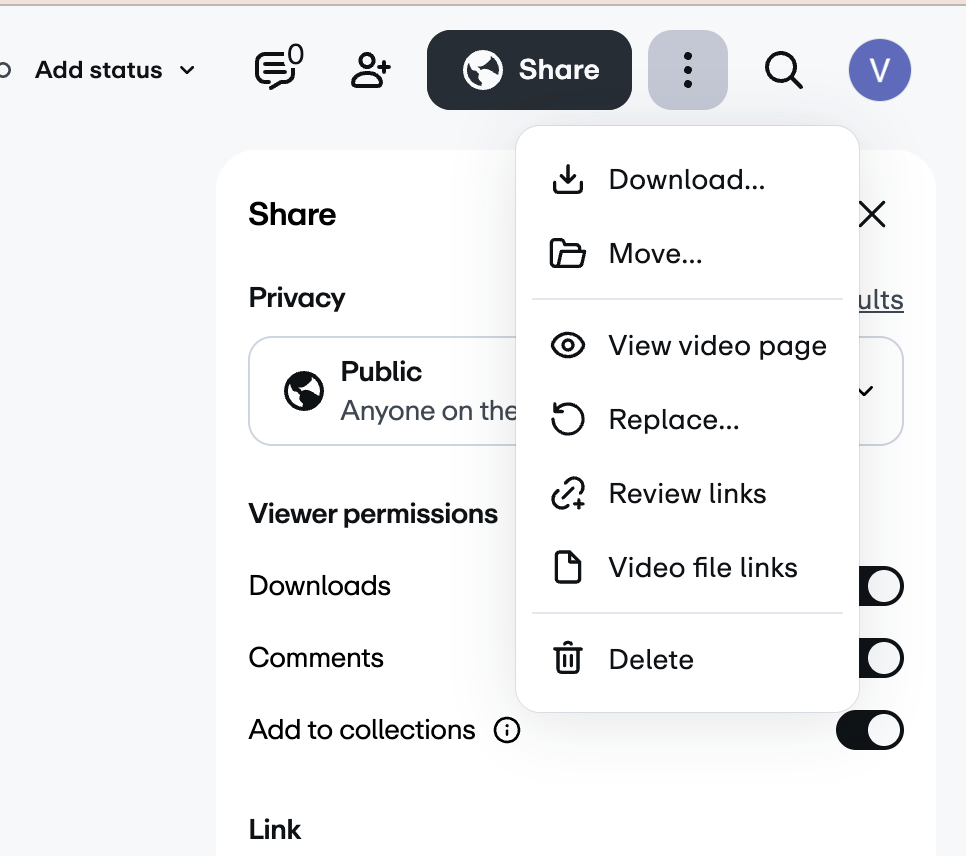Open search with the magnifier icon

coord(784,70)
